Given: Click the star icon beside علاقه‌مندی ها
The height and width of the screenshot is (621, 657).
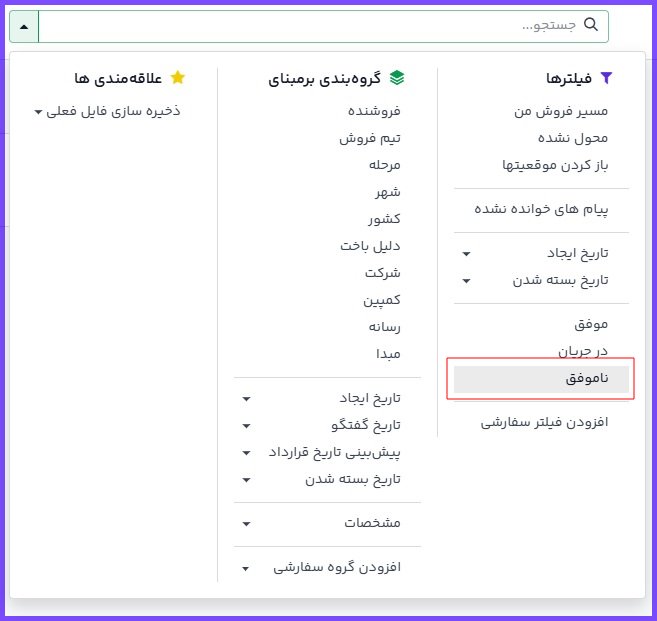Looking at the screenshot, I should pos(178,78).
